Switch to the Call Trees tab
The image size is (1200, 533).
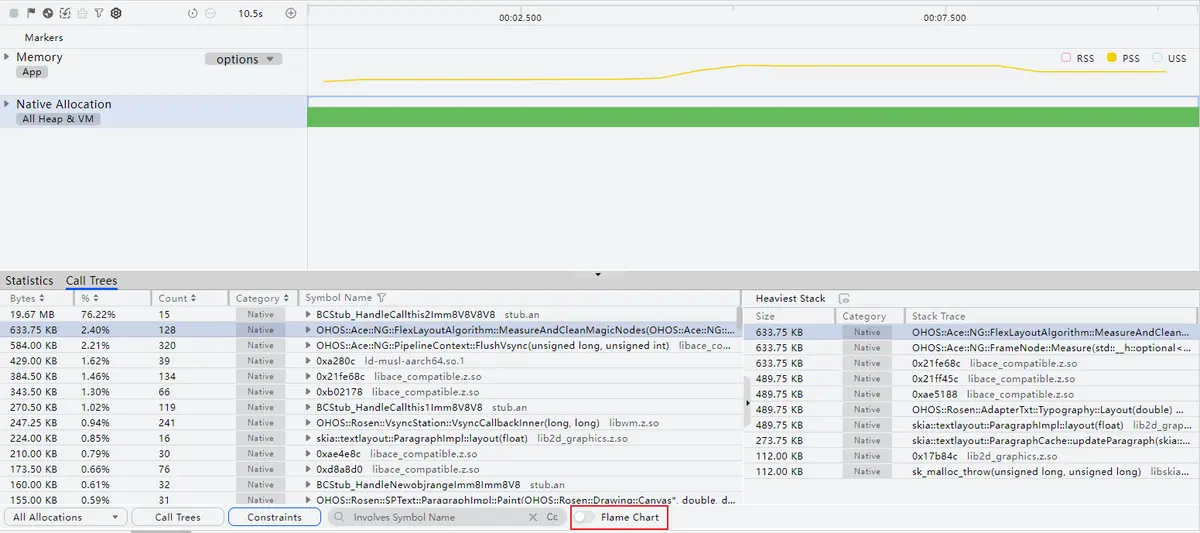click(91, 281)
